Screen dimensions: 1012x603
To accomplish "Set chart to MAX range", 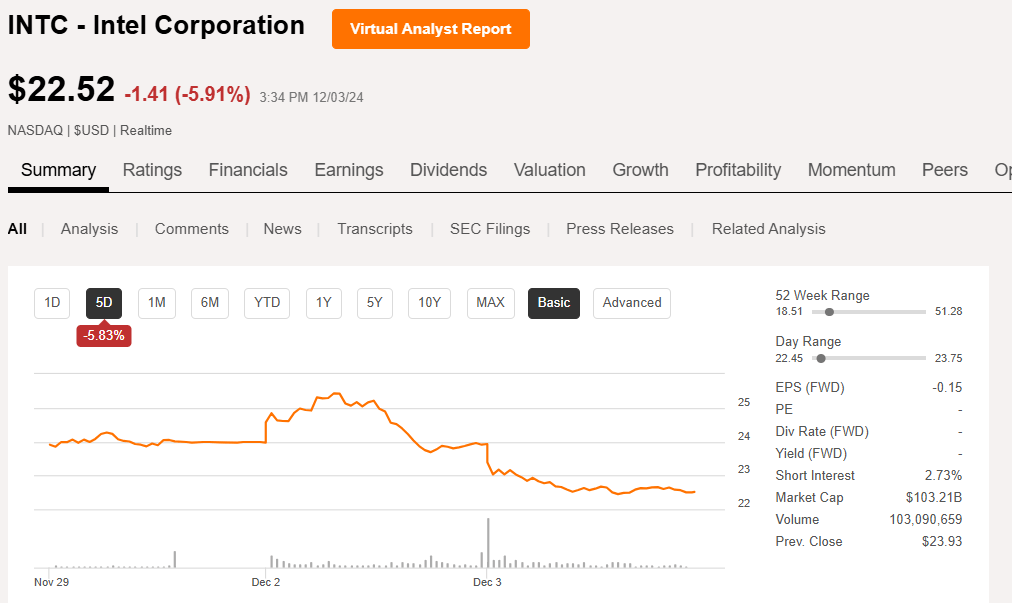I will (x=490, y=303).
